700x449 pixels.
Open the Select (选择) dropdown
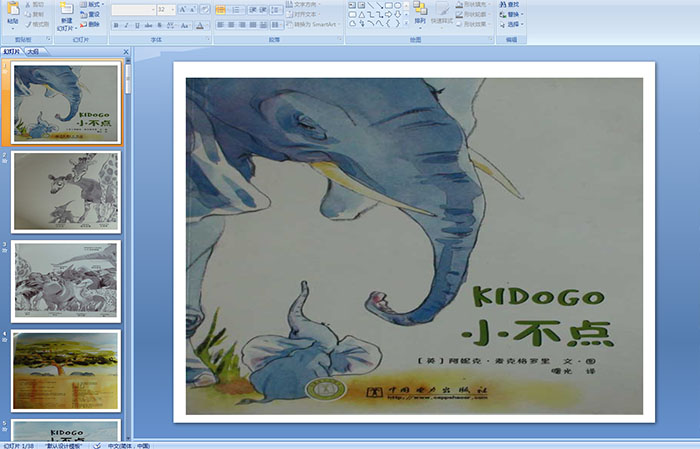click(511, 24)
